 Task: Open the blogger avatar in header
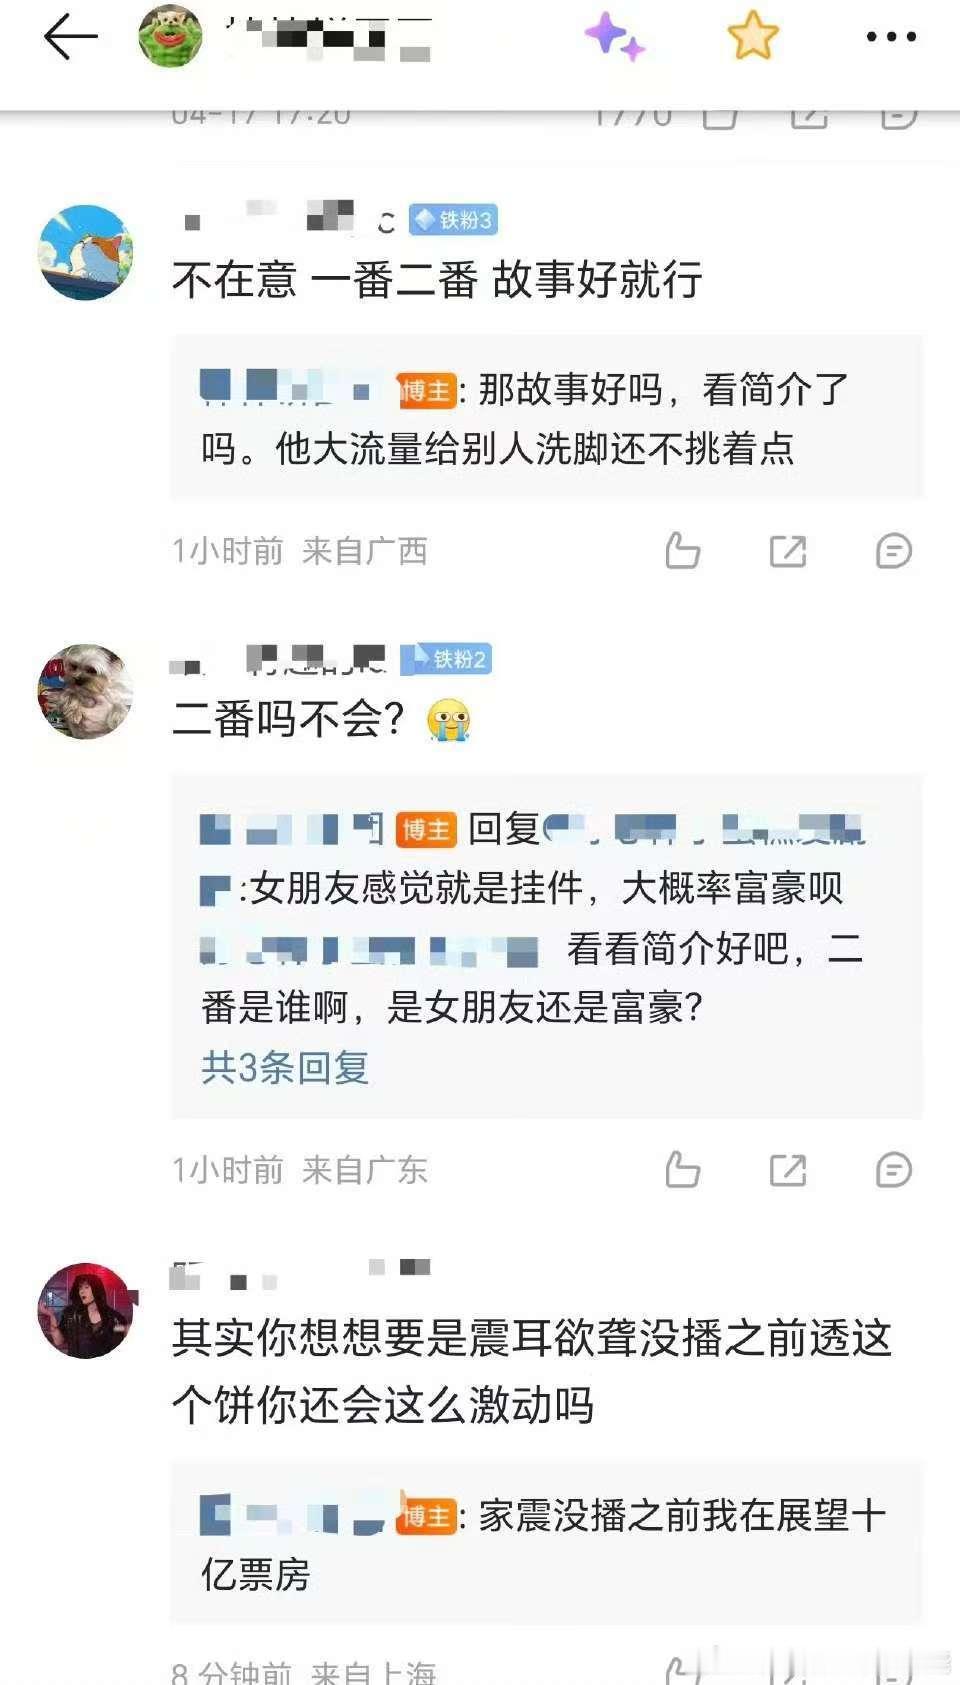pyautogui.click(x=170, y=37)
